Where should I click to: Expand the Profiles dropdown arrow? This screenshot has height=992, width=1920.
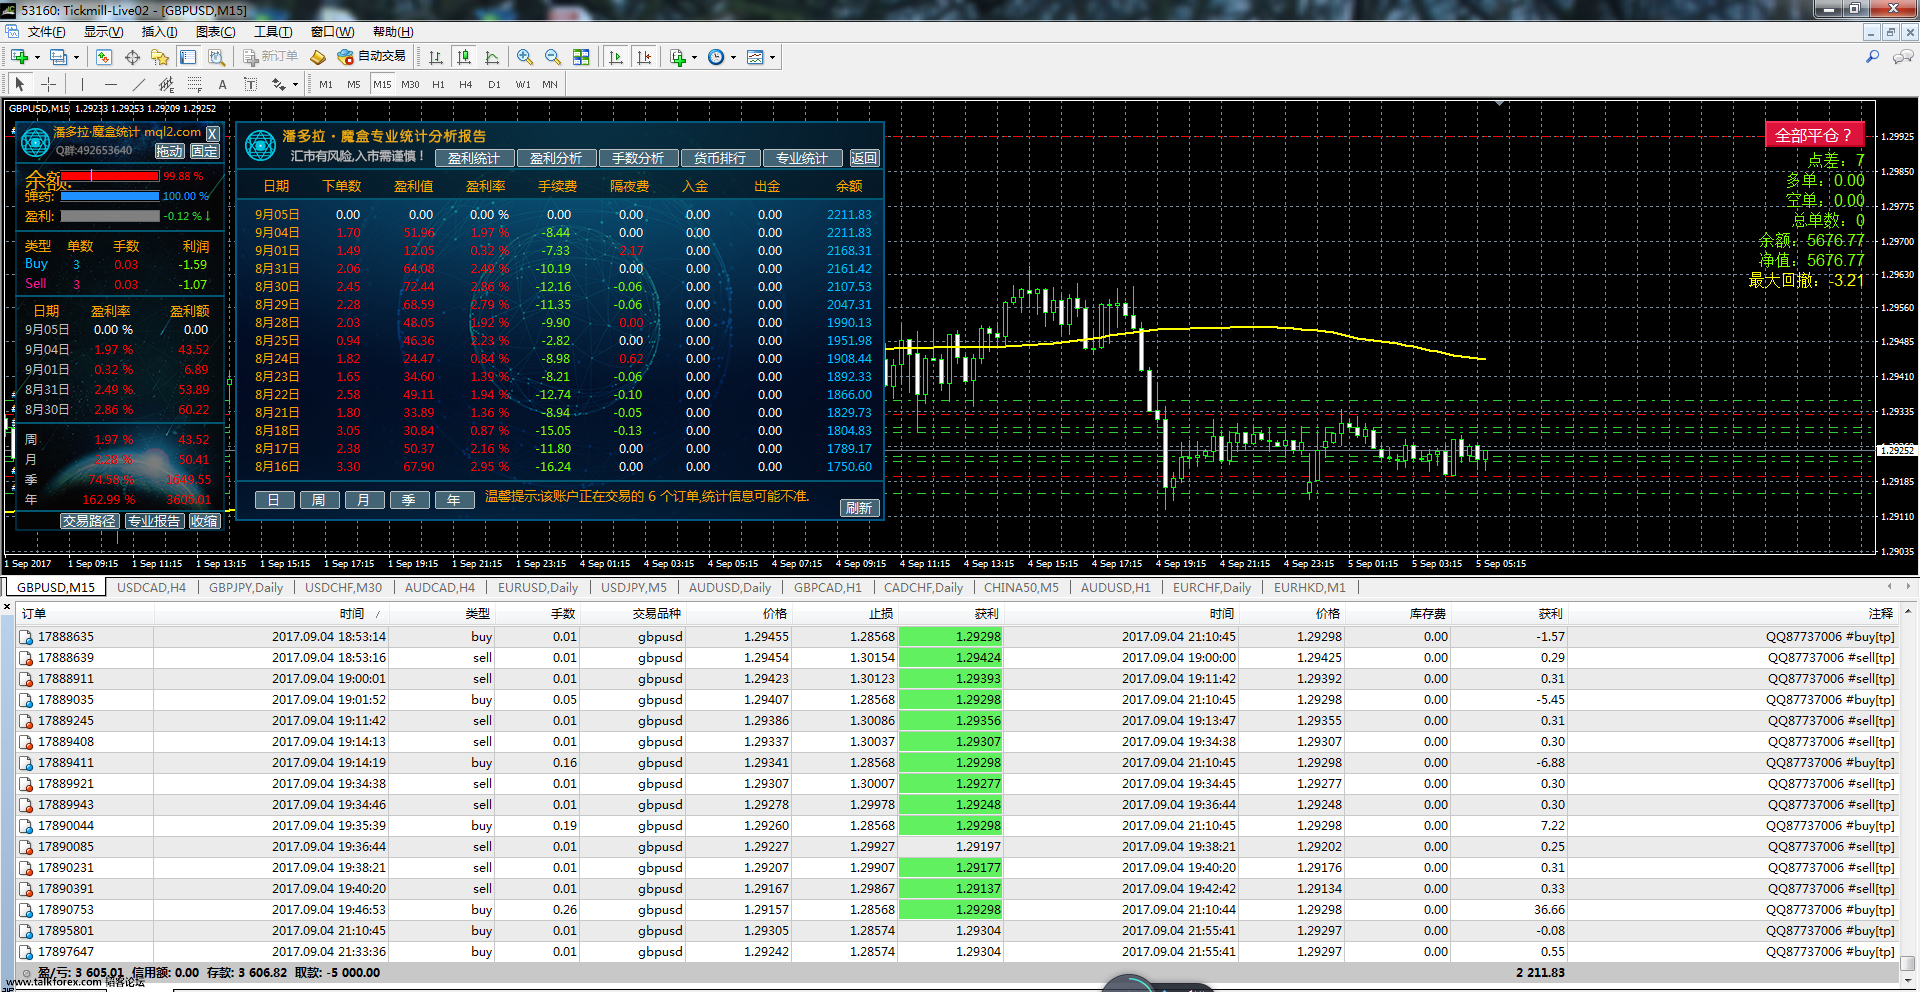[x=76, y=57]
